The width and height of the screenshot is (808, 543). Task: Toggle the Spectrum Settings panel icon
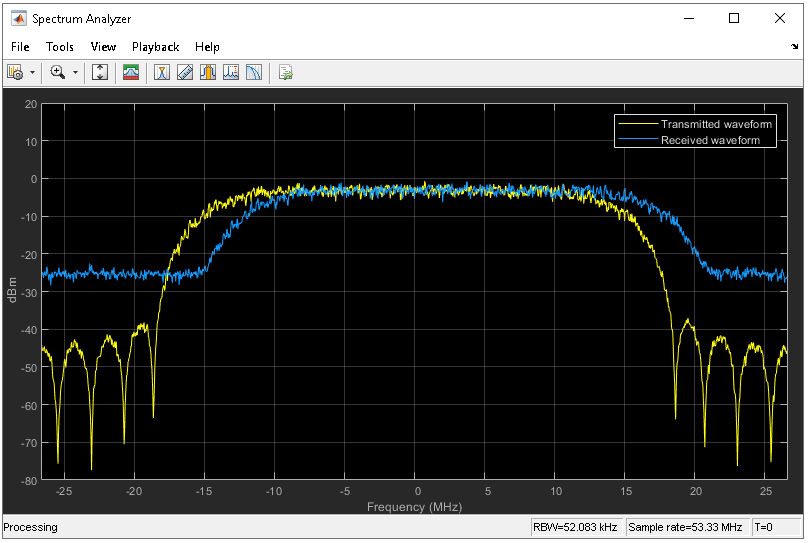click(x=130, y=72)
